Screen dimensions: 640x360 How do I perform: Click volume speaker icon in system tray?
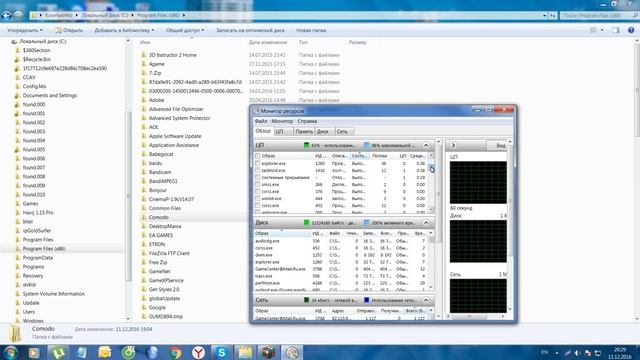coord(578,353)
